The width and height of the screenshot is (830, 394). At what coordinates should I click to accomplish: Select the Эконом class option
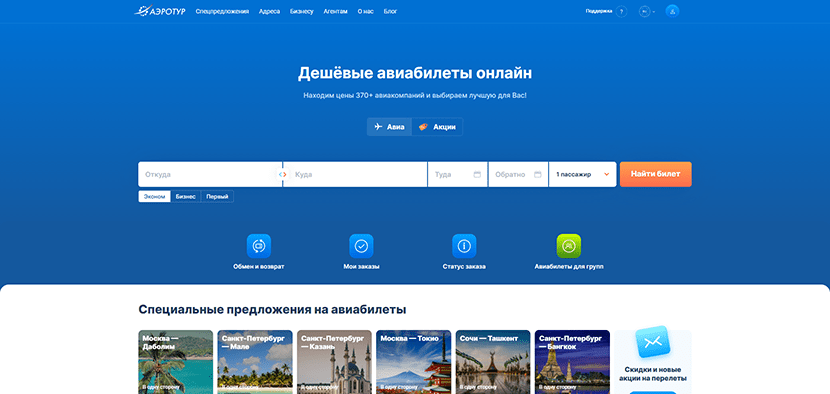point(155,196)
